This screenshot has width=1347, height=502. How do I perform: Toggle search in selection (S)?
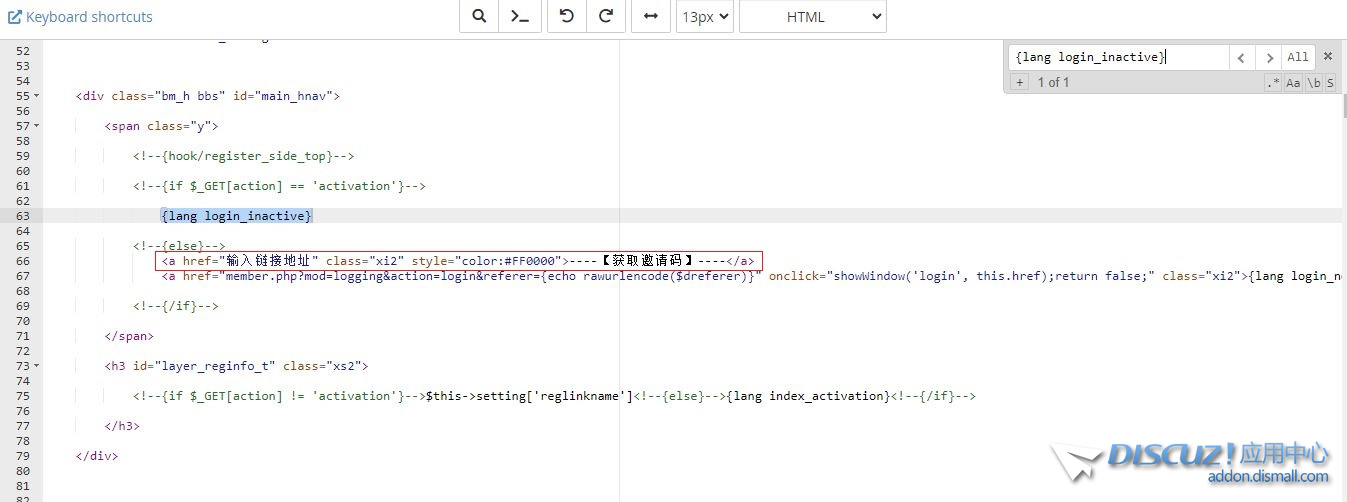coord(1330,83)
